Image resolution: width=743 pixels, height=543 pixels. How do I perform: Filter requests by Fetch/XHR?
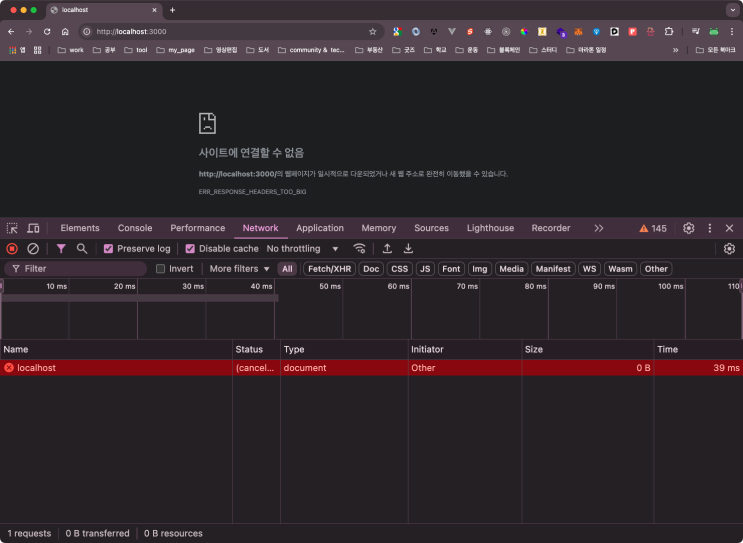329,269
